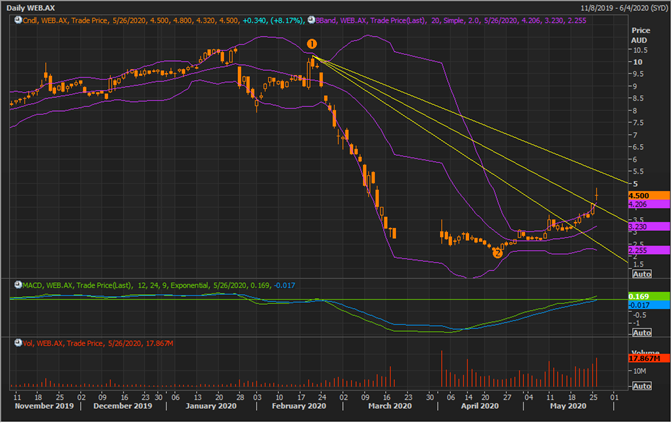The width and height of the screenshot is (672, 423).
Task: Click the icon beside the MACD legend
Action: coord(18,285)
